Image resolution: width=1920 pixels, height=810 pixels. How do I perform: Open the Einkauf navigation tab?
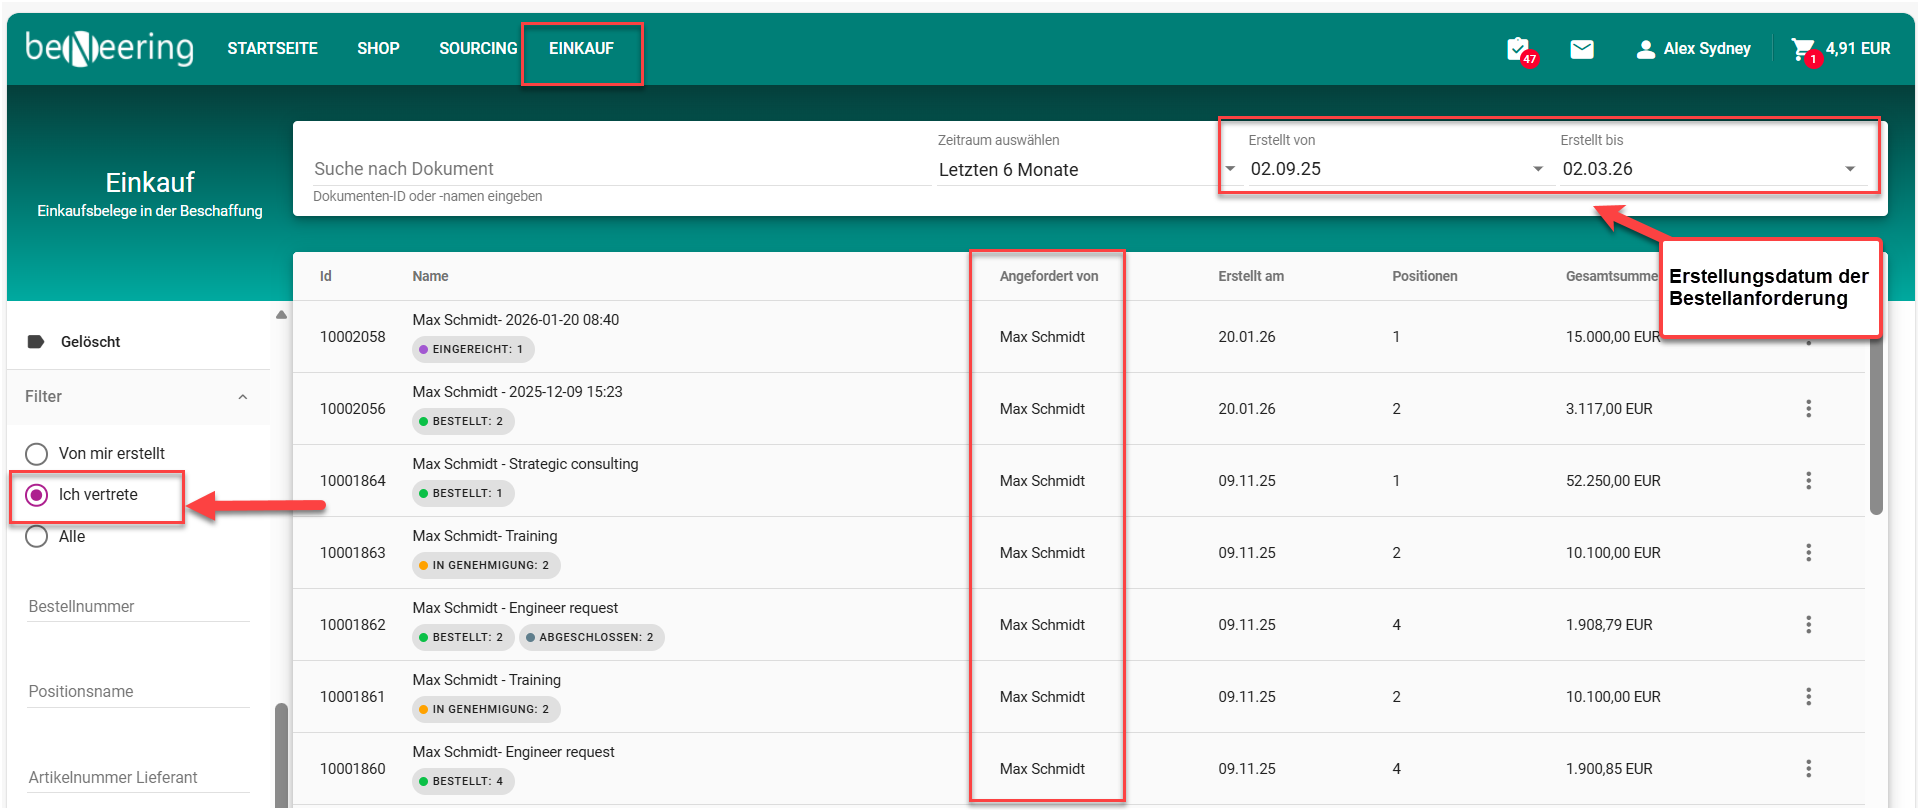(581, 48)
